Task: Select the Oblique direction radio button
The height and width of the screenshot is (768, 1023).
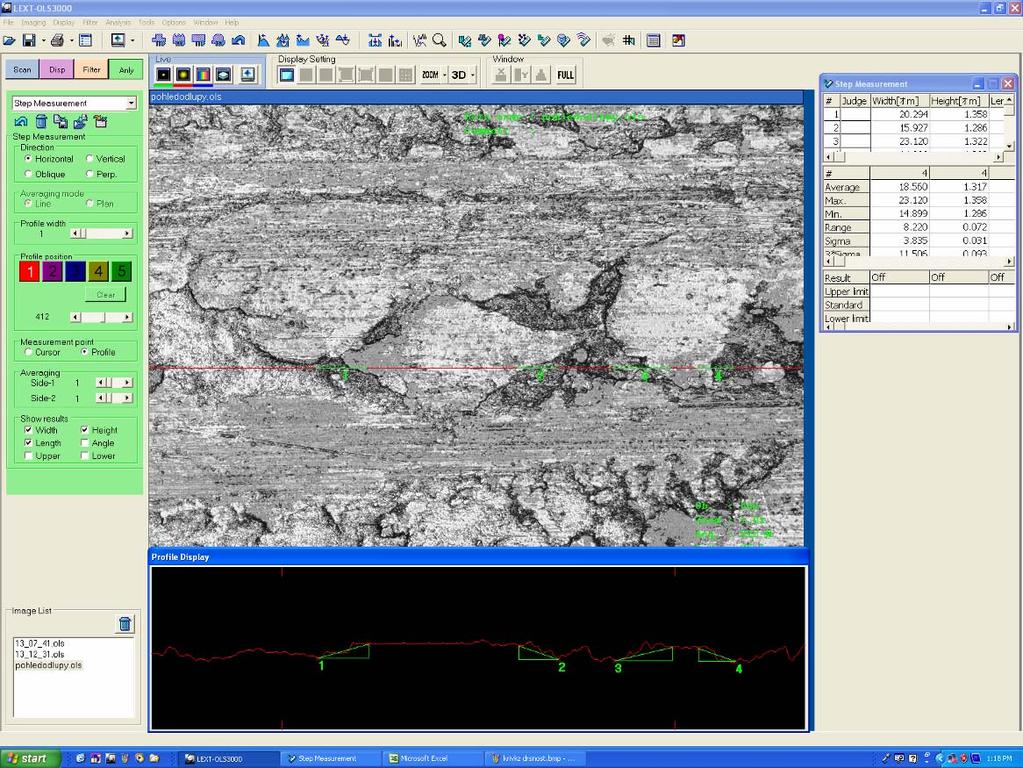Action: click(x=28, y=174)
